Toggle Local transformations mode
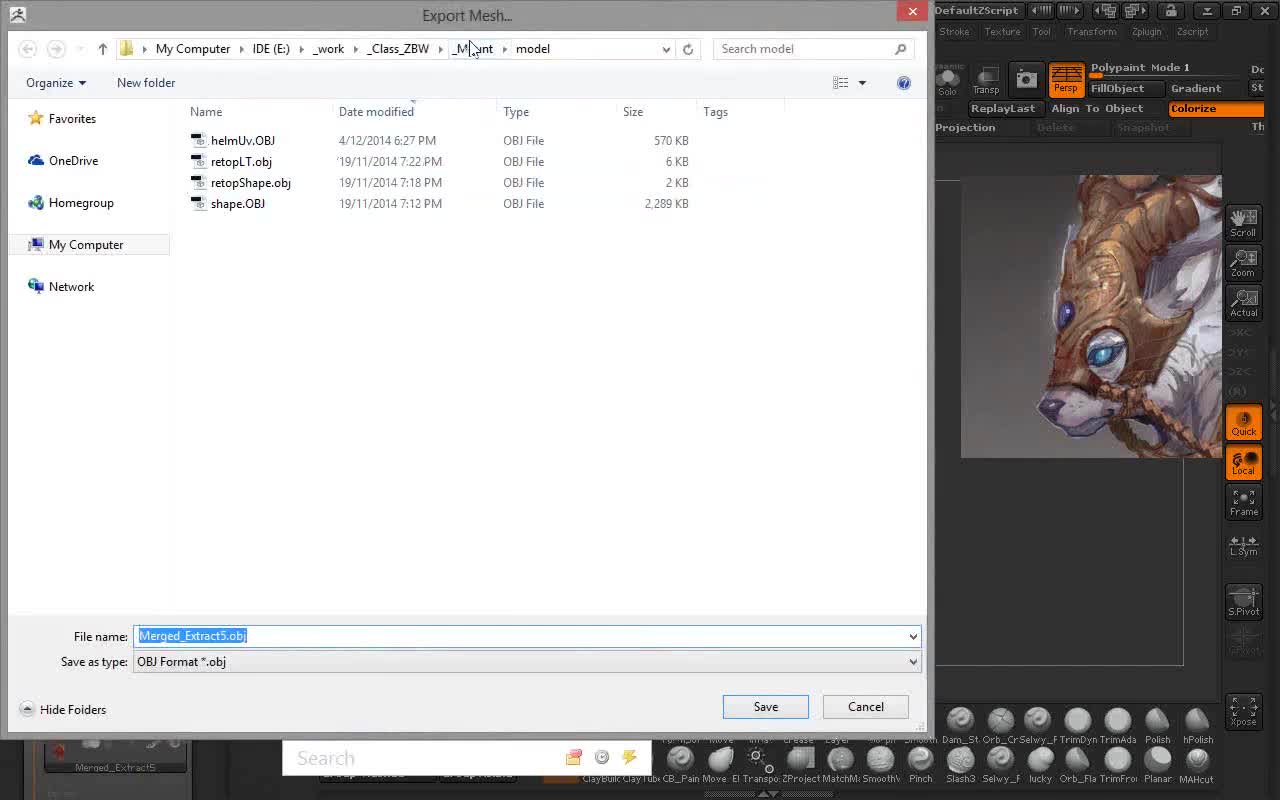The height and width of the screenshot is (800, 1280). coord(1243,462)
